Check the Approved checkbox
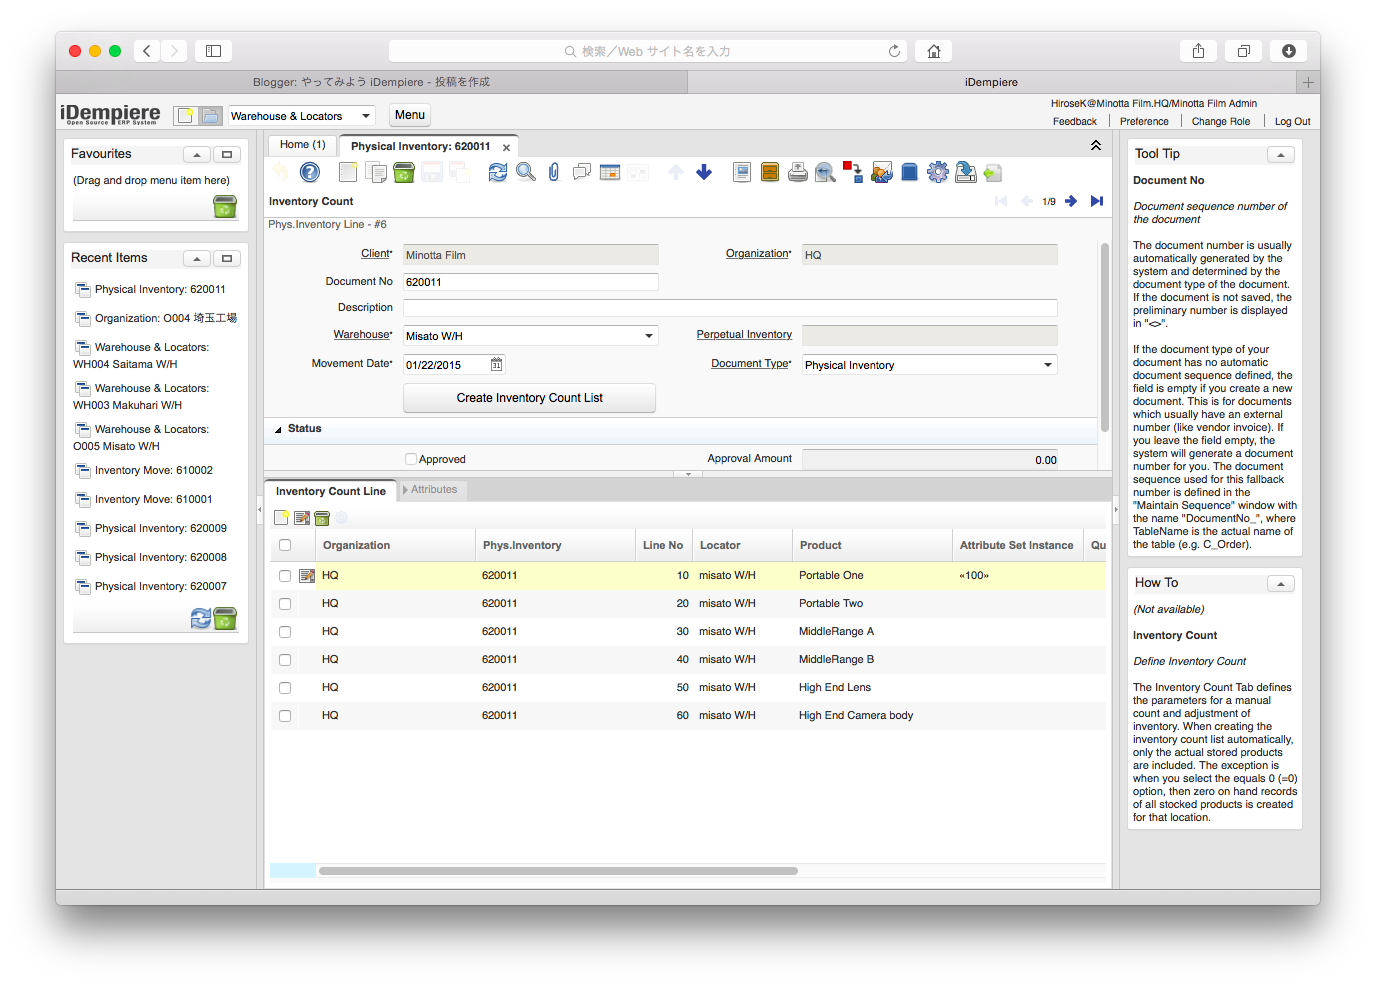Screen dimensions: 1376x985 click(410, 458)
